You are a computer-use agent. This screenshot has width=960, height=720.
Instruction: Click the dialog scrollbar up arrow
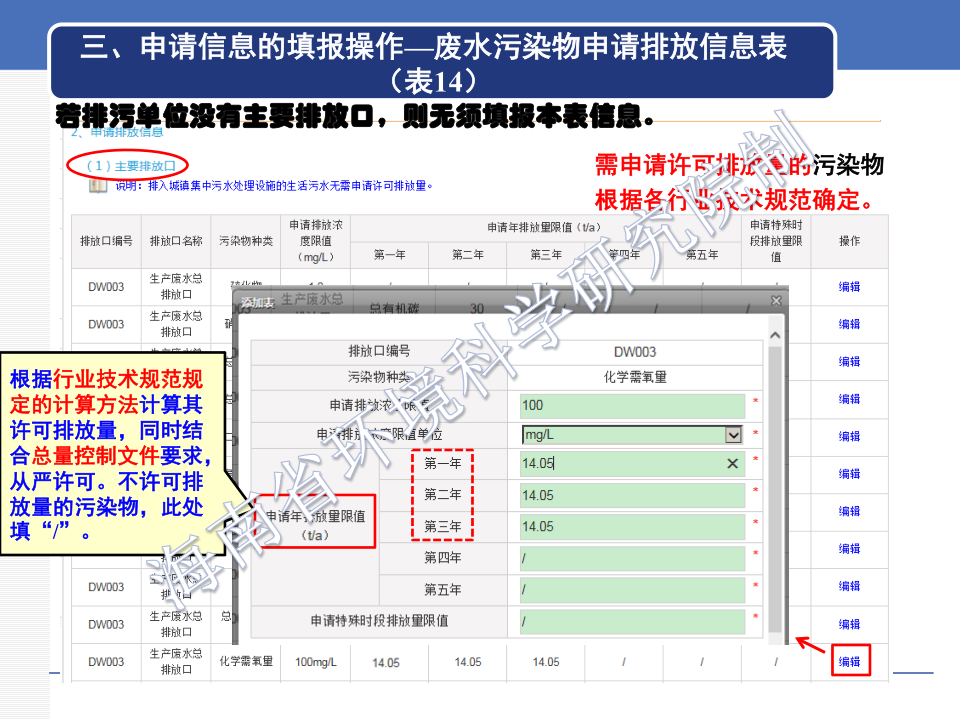[x=775, y=336]
